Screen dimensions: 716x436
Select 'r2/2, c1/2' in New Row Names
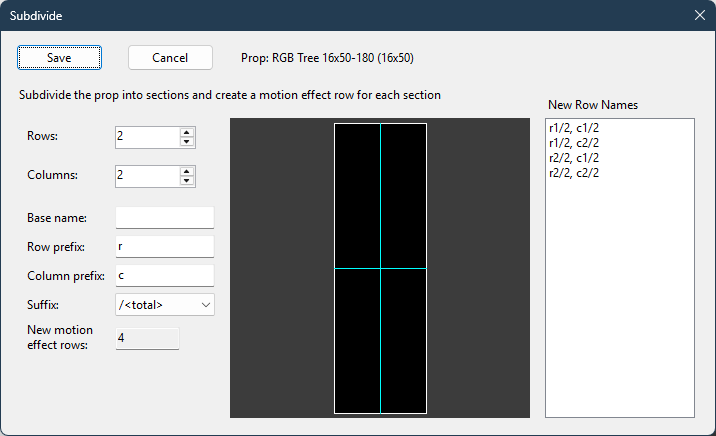click(574, 158)
